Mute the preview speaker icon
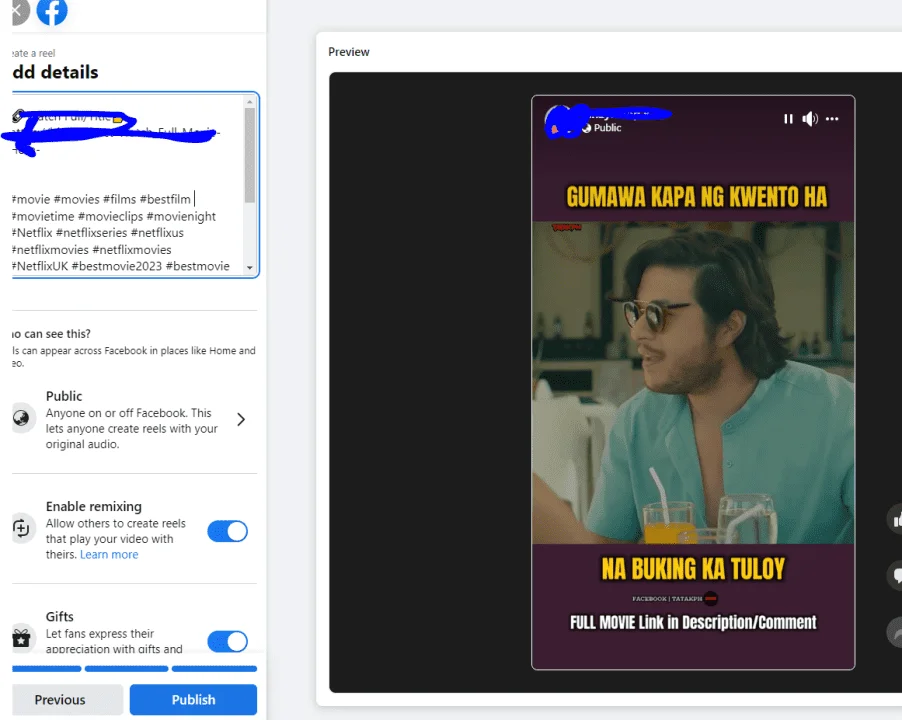 coord(810,119)
